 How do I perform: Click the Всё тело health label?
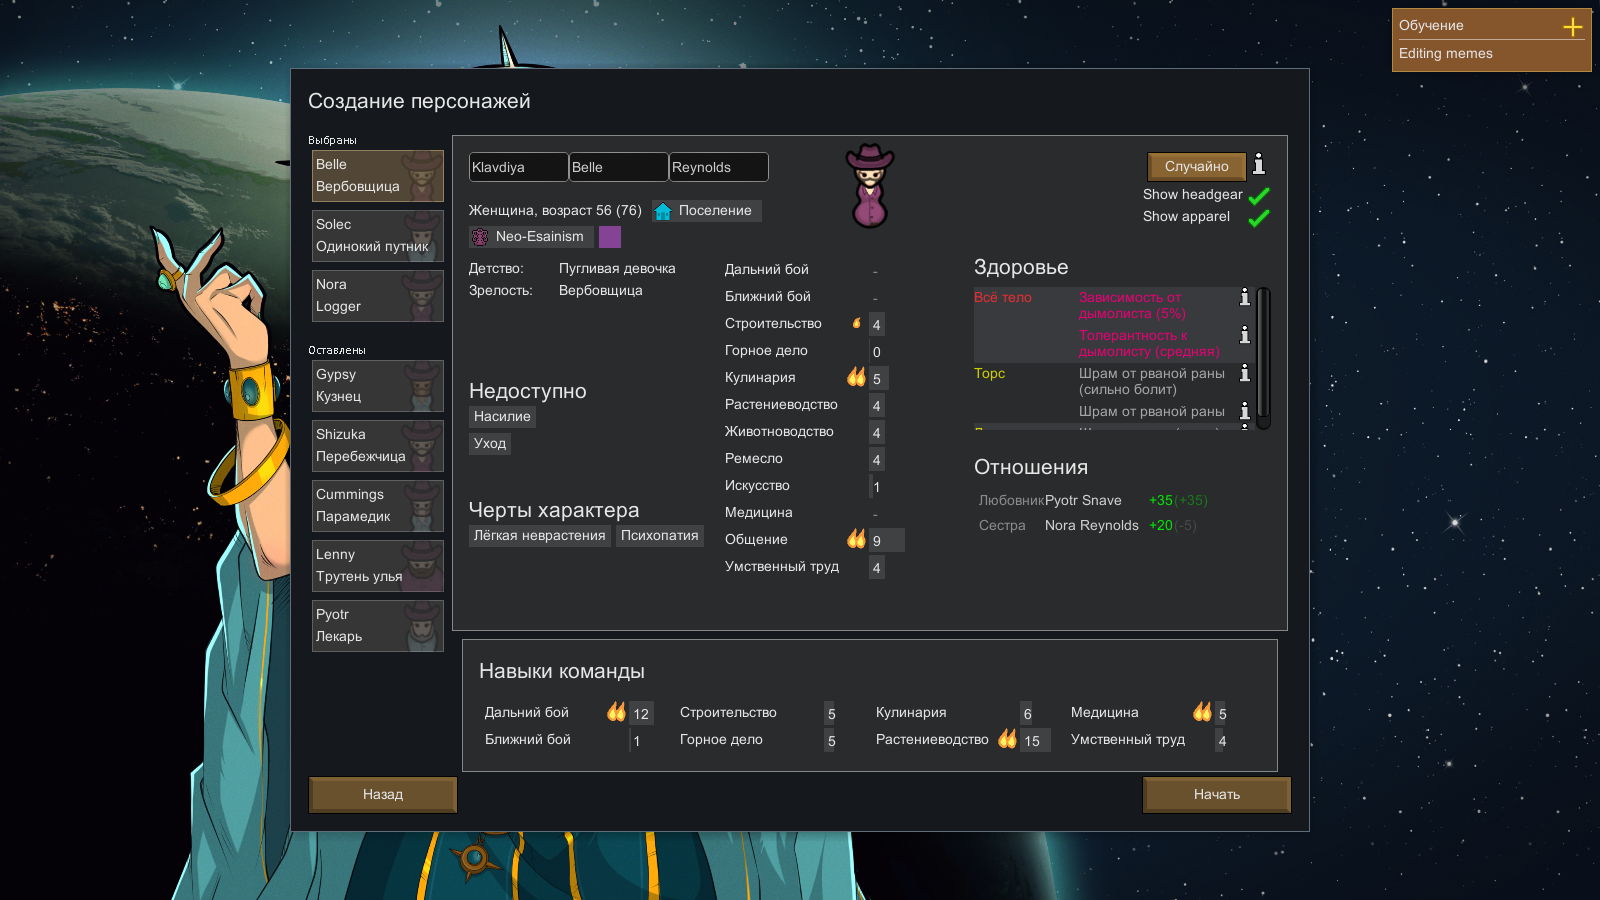point(1003,298)
